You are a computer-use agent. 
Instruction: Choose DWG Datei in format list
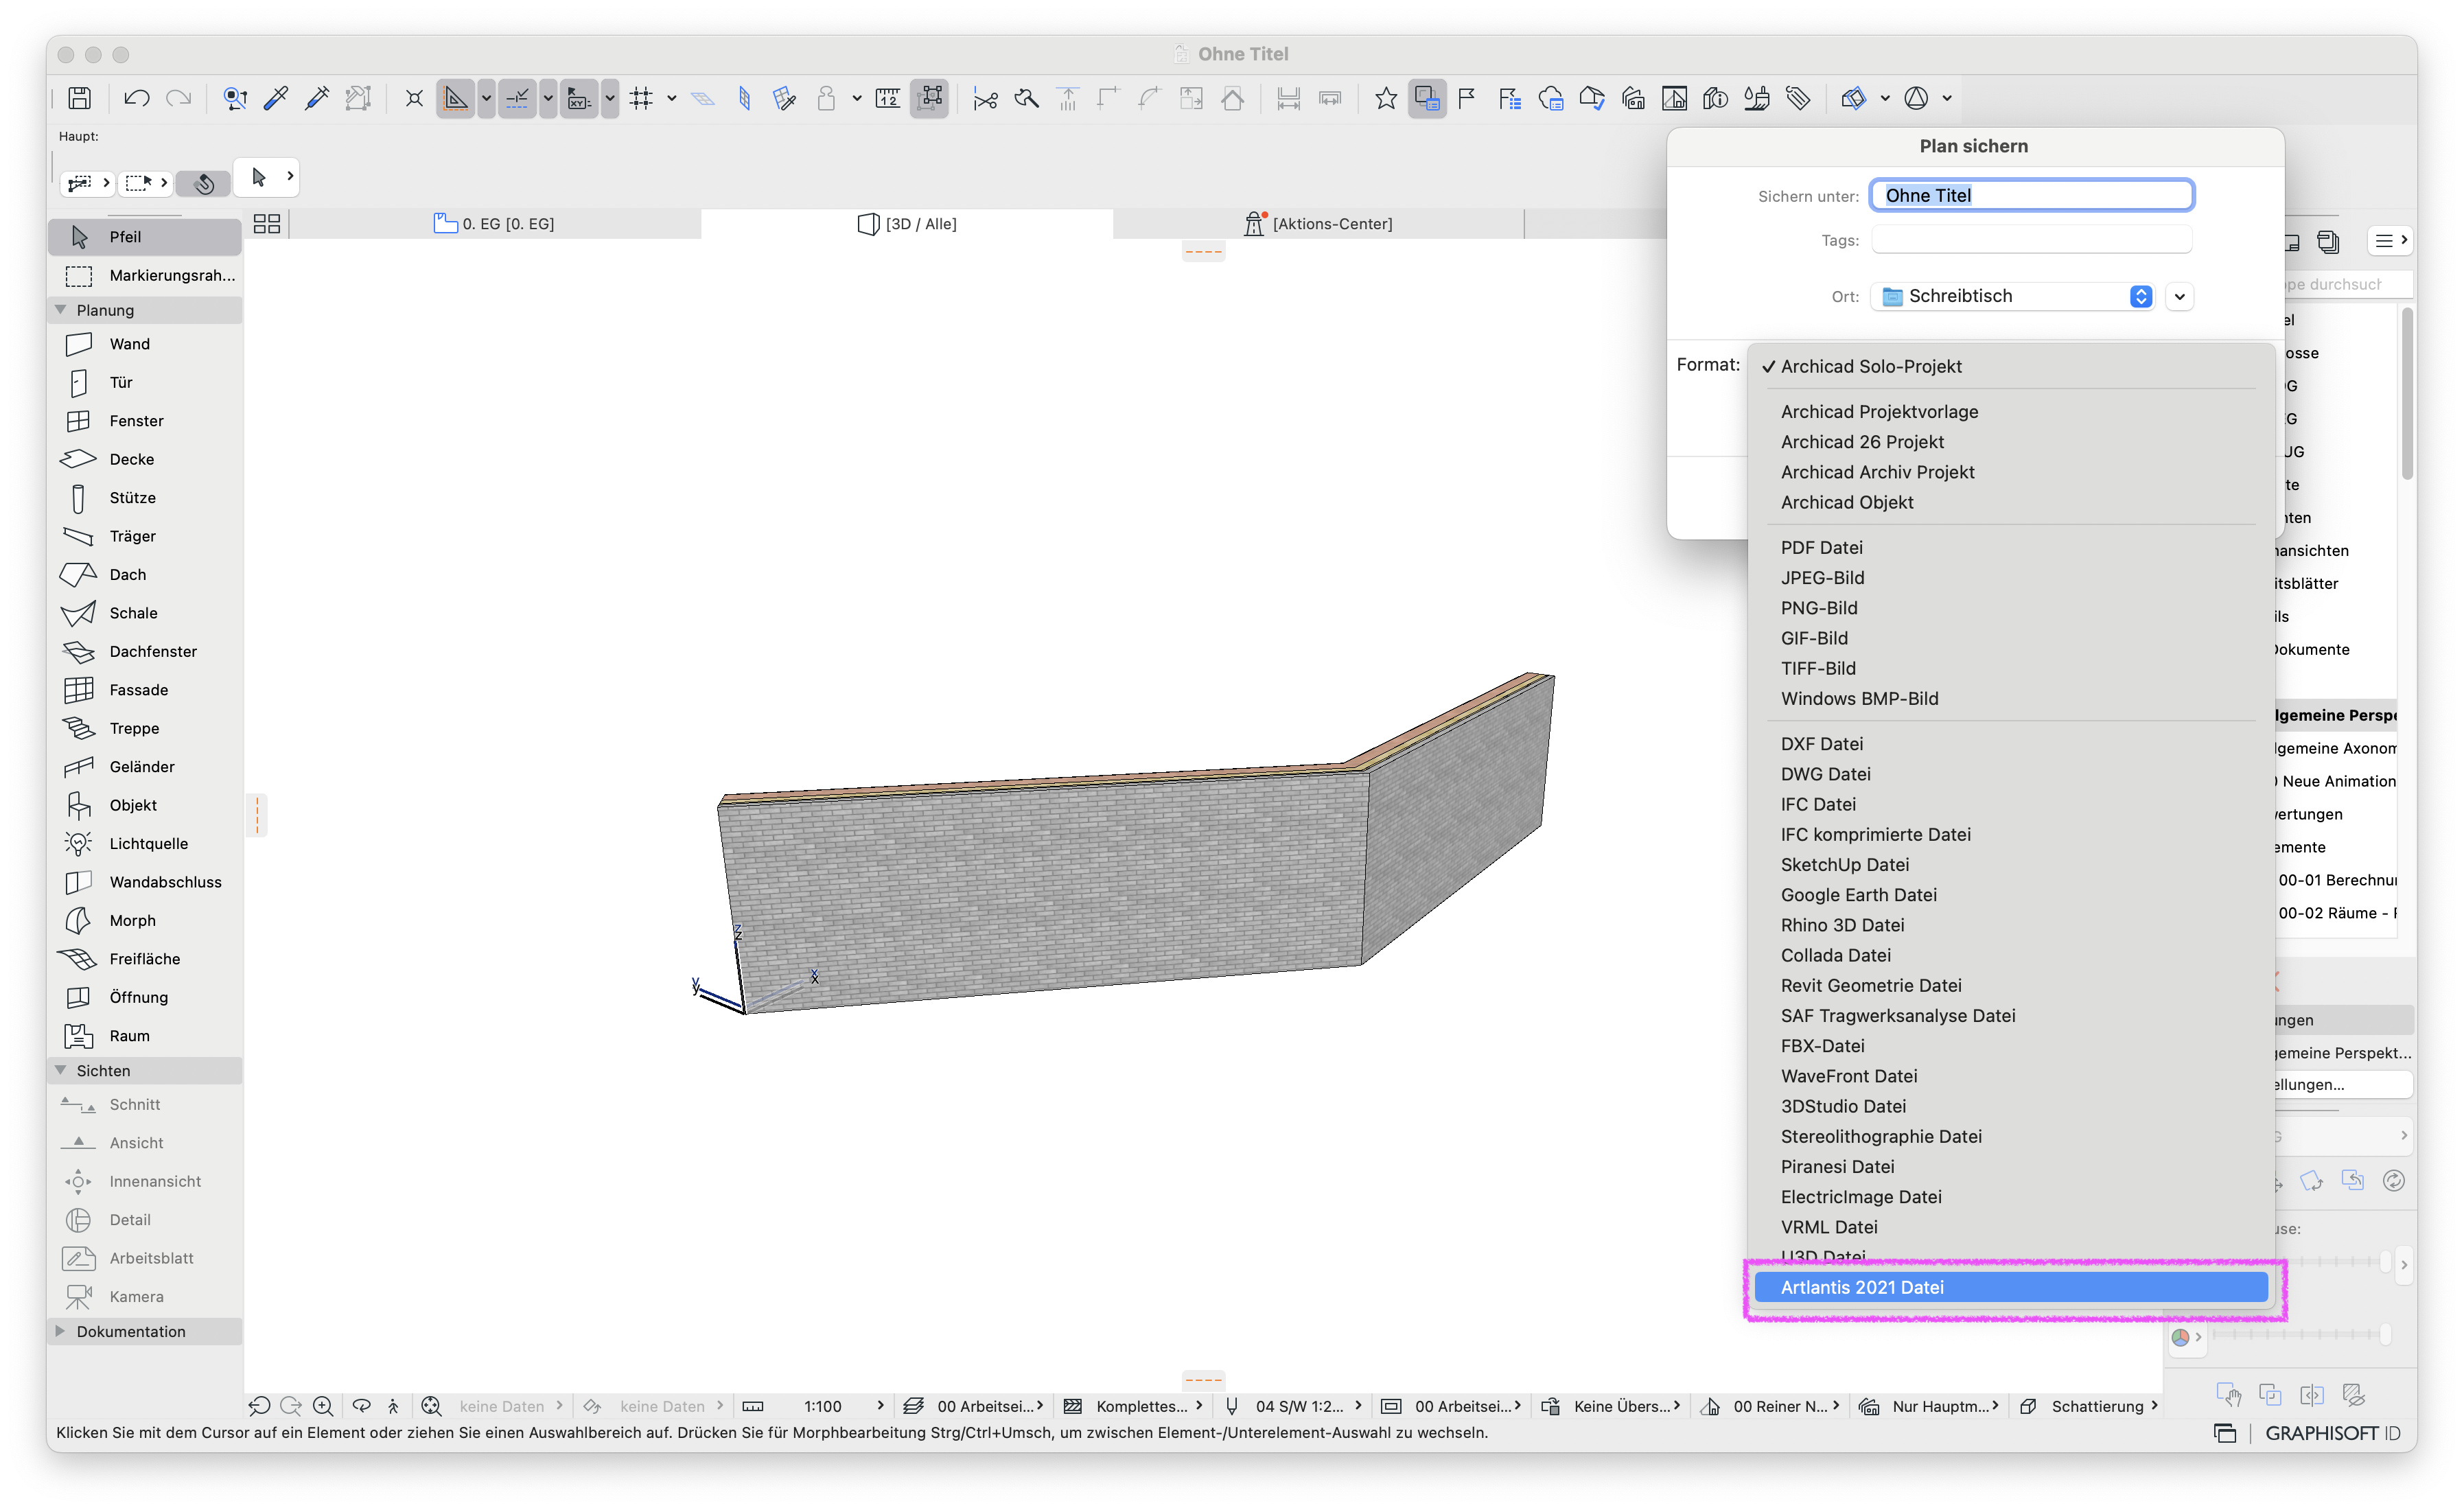2011,775
